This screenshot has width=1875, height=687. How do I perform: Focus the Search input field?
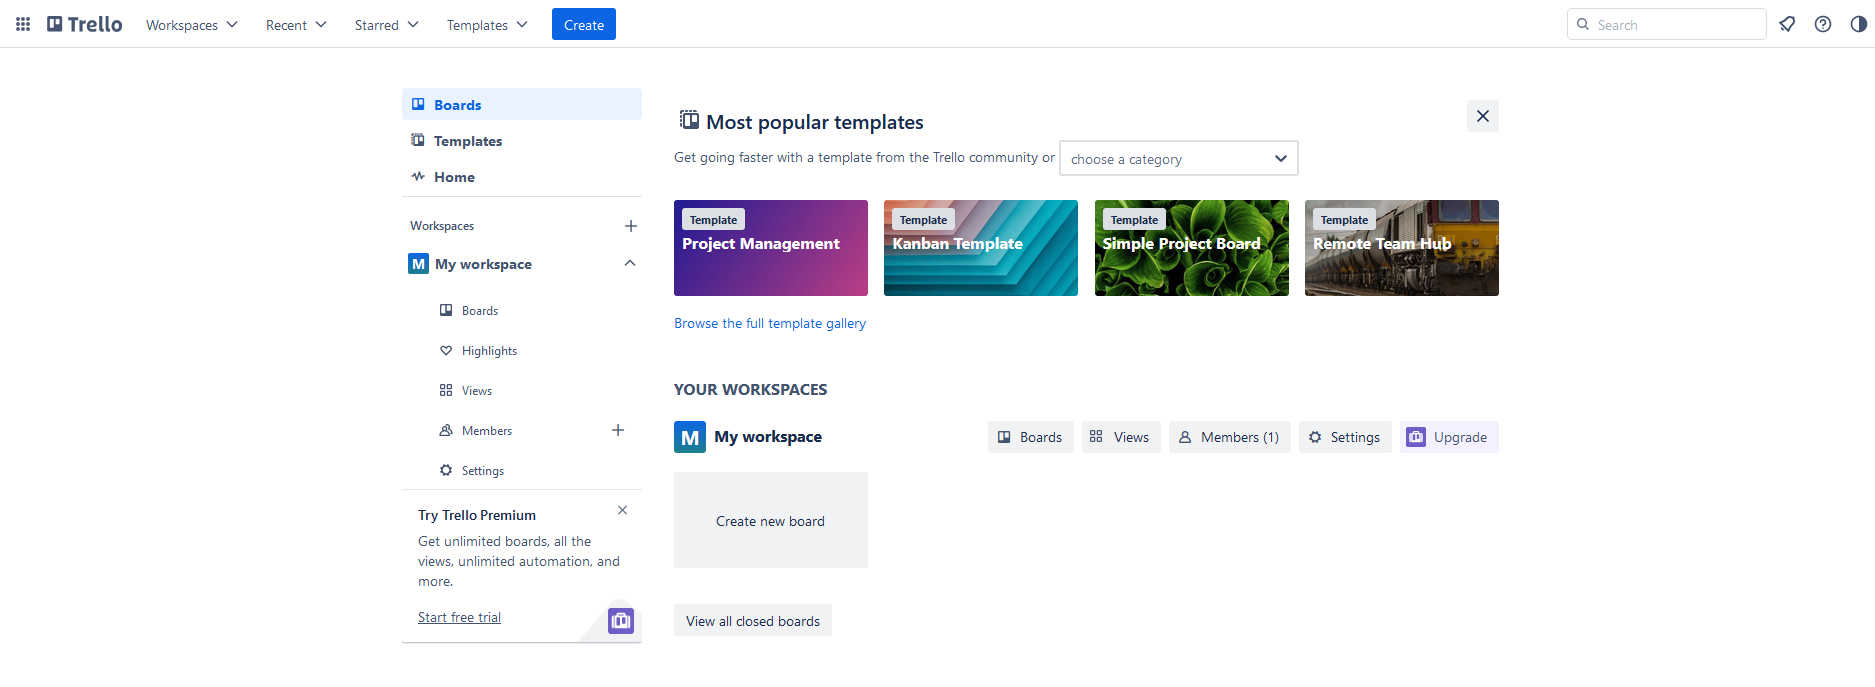pos(1667,24)
